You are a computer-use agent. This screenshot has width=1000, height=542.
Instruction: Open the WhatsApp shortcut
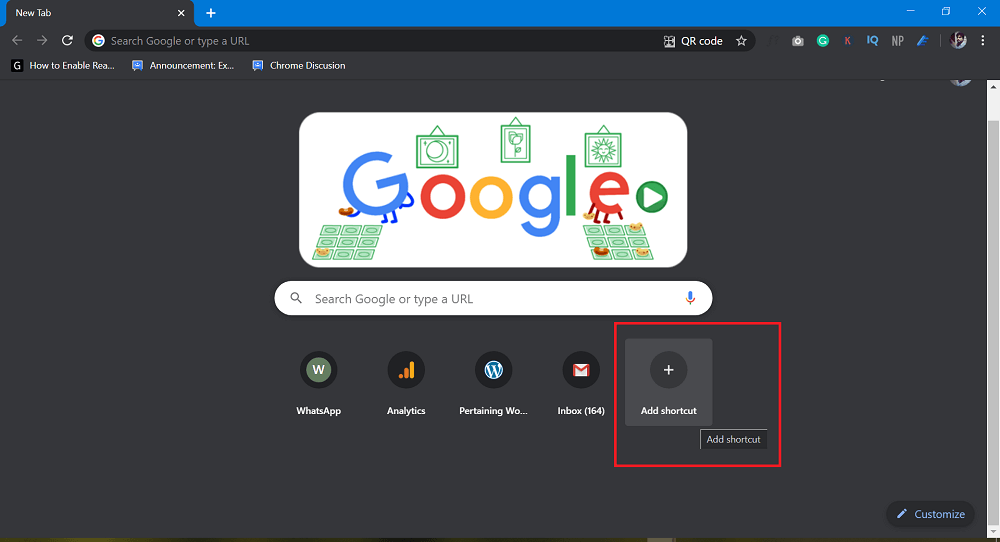(x=318, y=383)
